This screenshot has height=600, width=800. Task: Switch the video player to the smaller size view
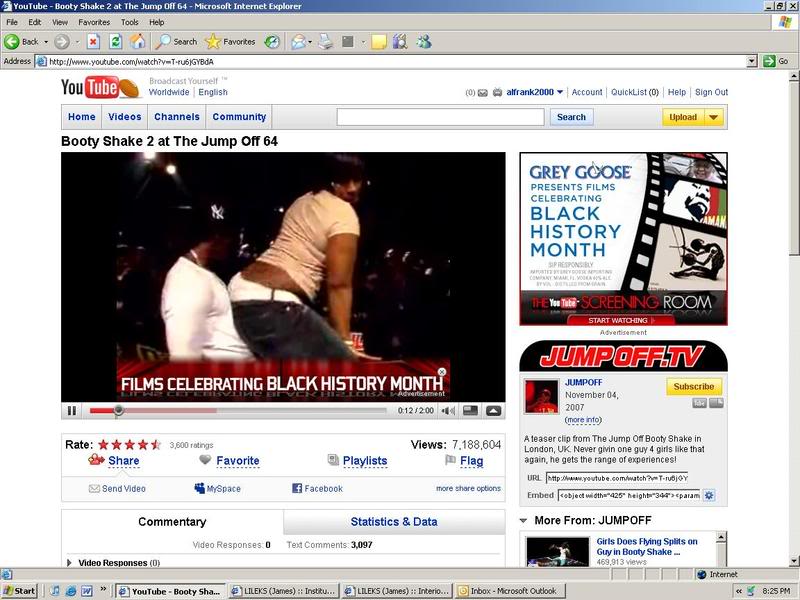(x=470, y=411)
